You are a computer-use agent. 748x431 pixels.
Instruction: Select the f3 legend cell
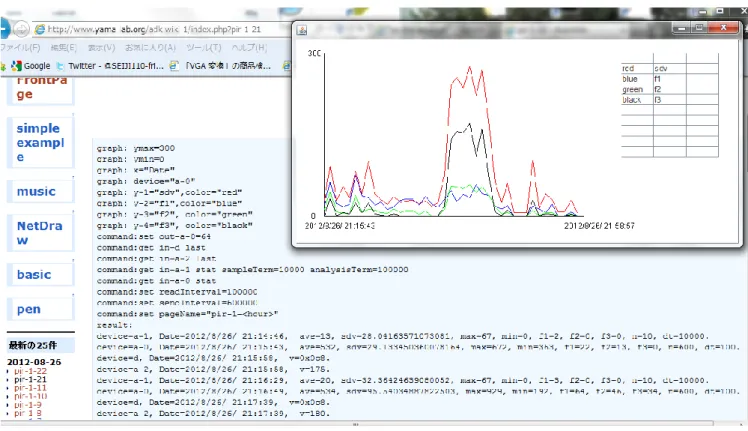pos(669,100)
